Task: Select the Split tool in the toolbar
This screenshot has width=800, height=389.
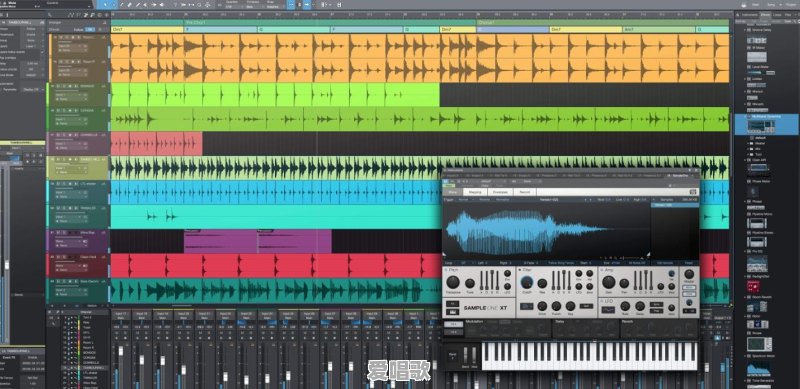Action: [x=121, y=5]
